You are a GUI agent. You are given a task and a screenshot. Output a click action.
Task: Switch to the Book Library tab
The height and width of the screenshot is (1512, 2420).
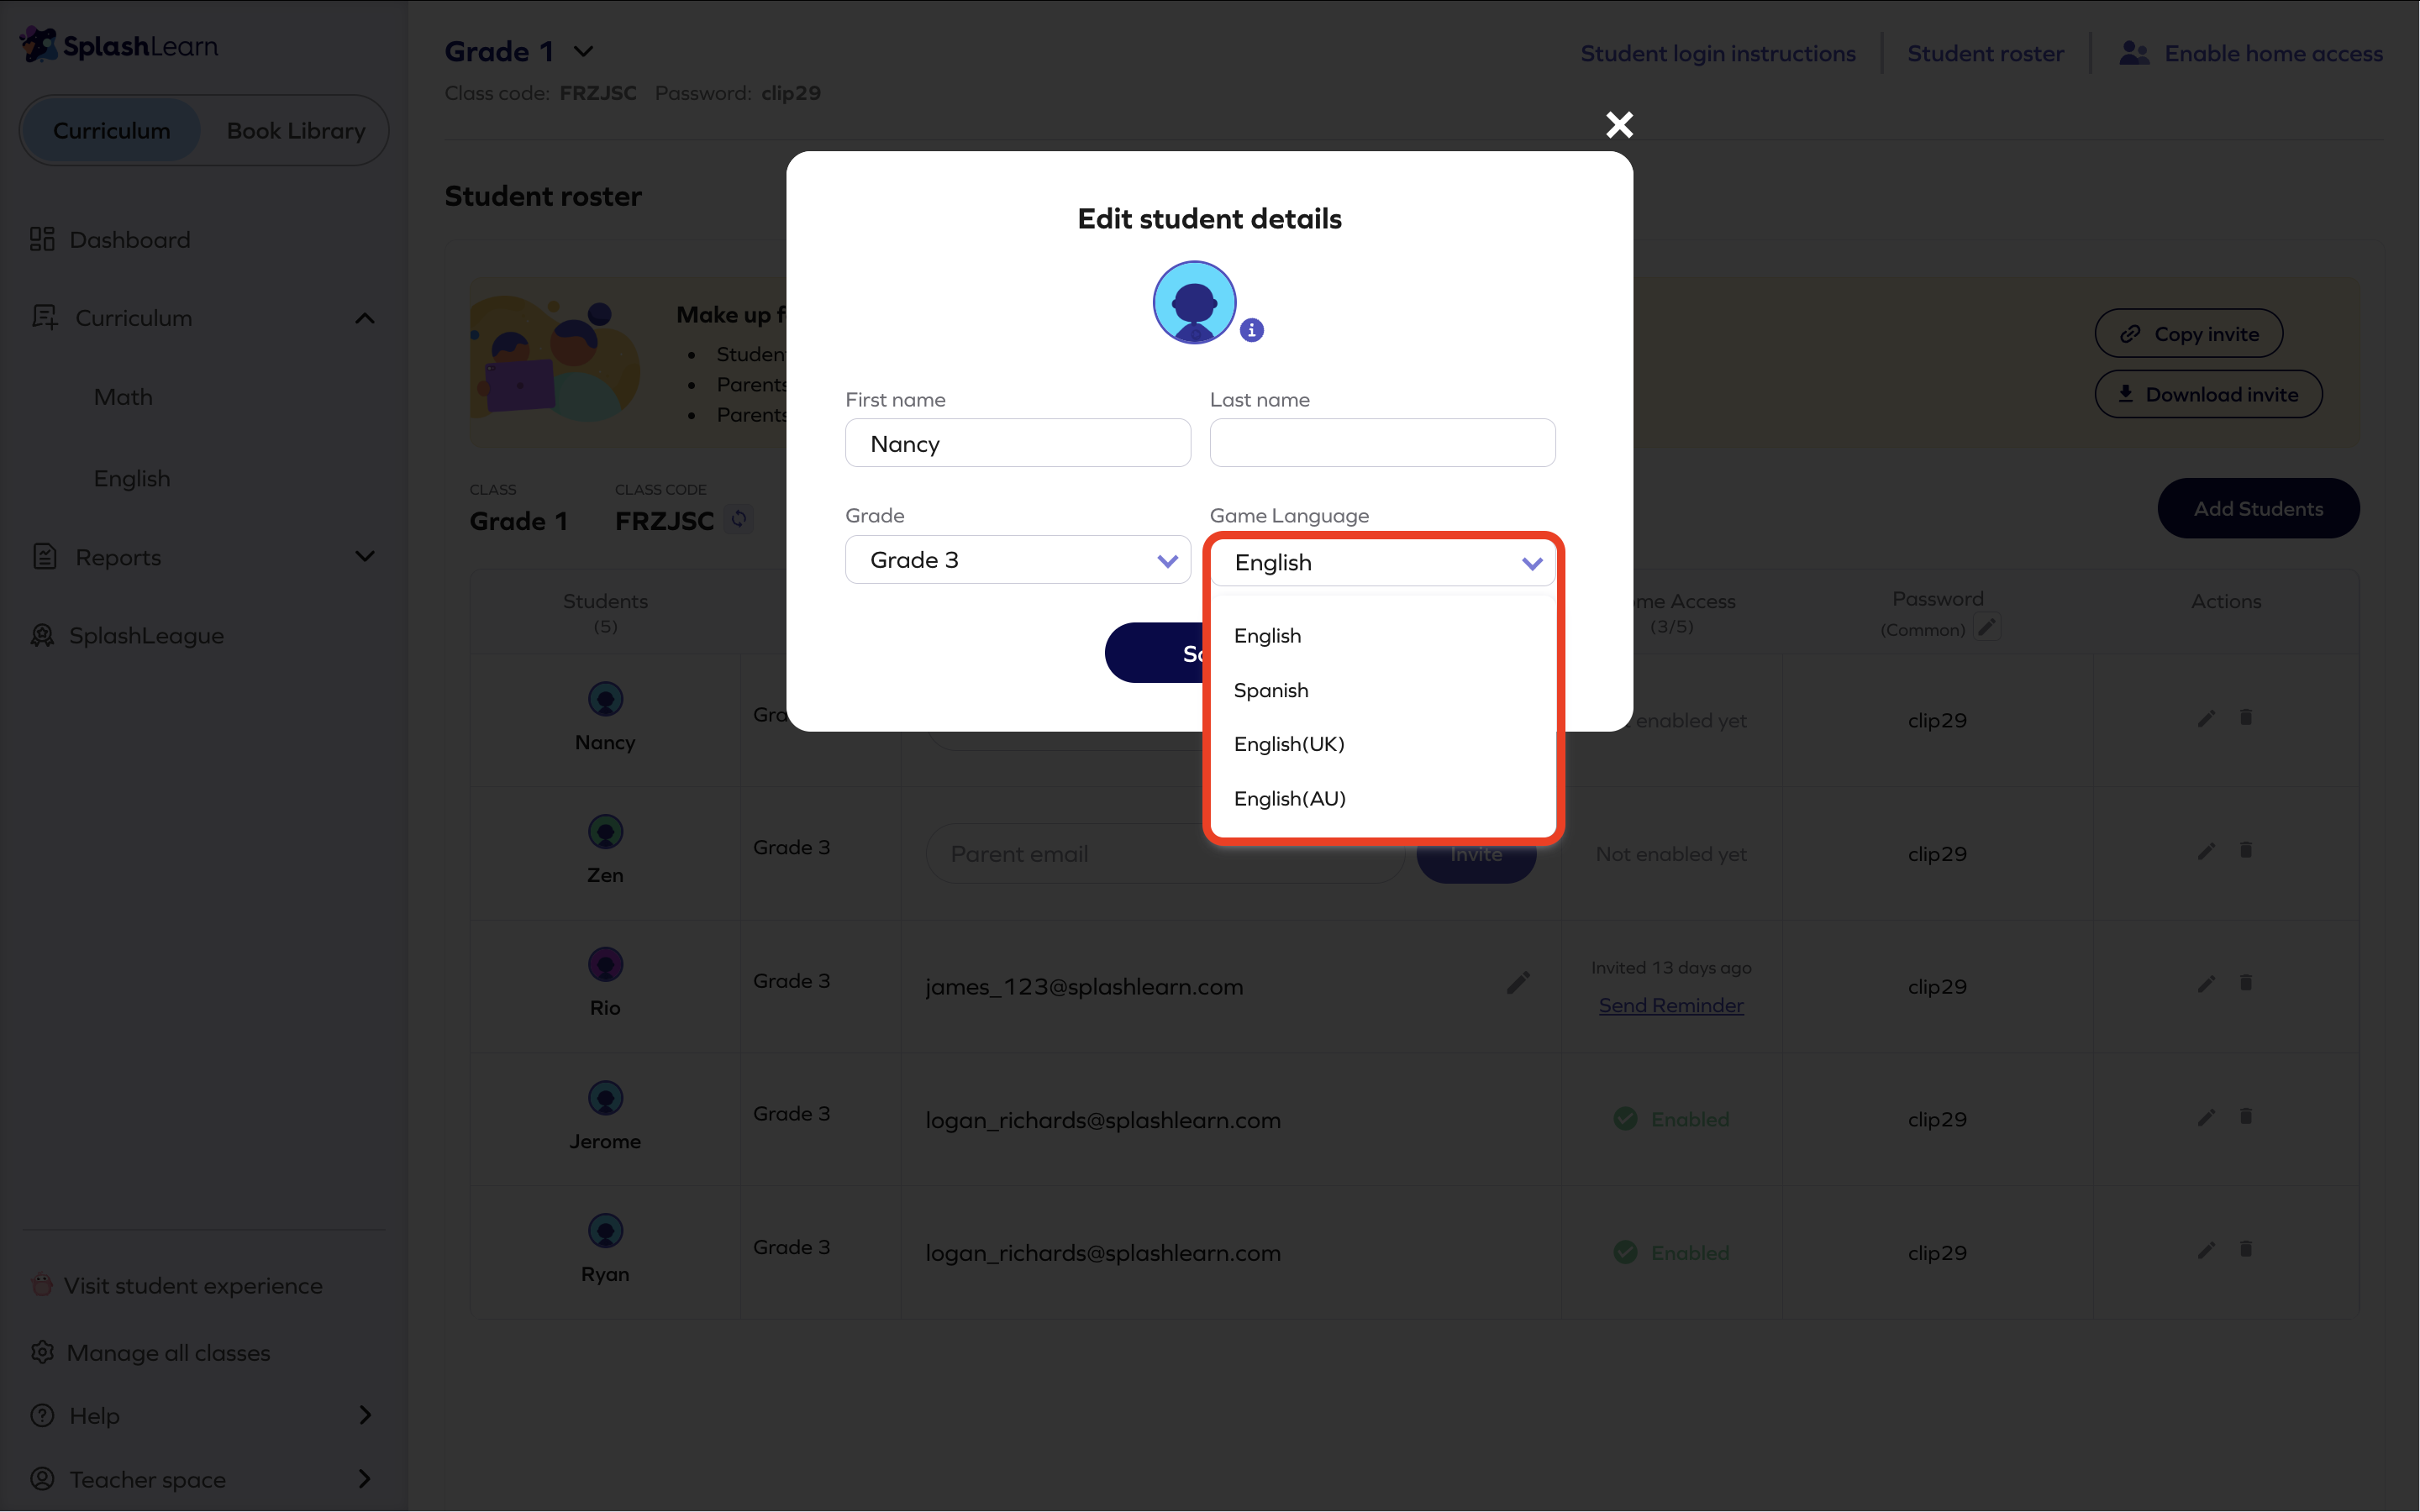click(x=296, y=131)
